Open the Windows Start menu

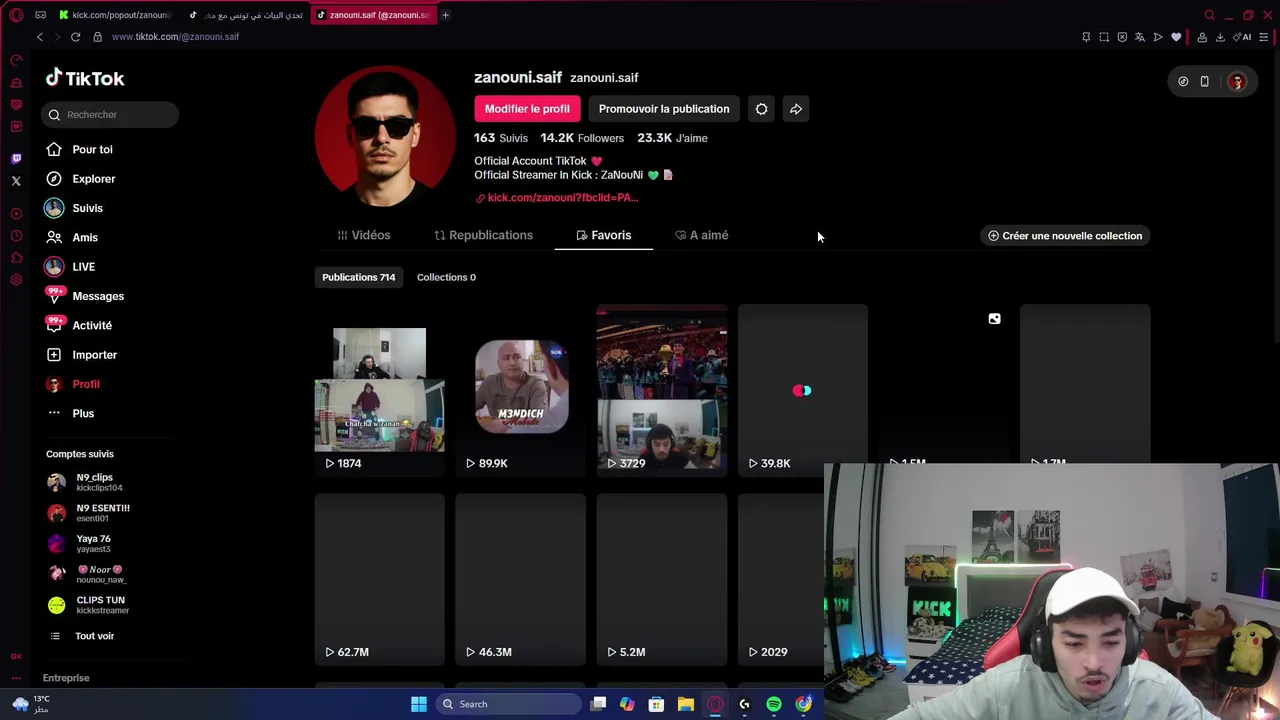pos(419,704)
